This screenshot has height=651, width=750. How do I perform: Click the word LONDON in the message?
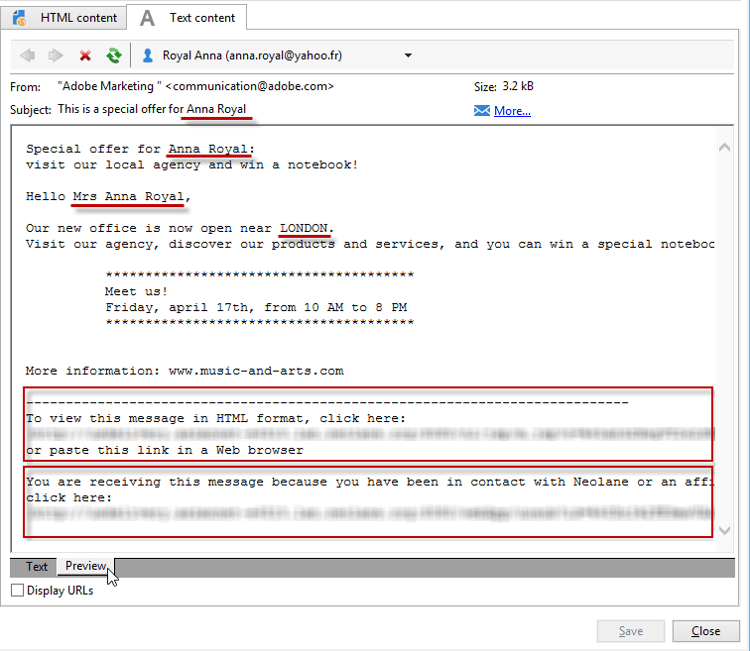[x=304, y=228]
